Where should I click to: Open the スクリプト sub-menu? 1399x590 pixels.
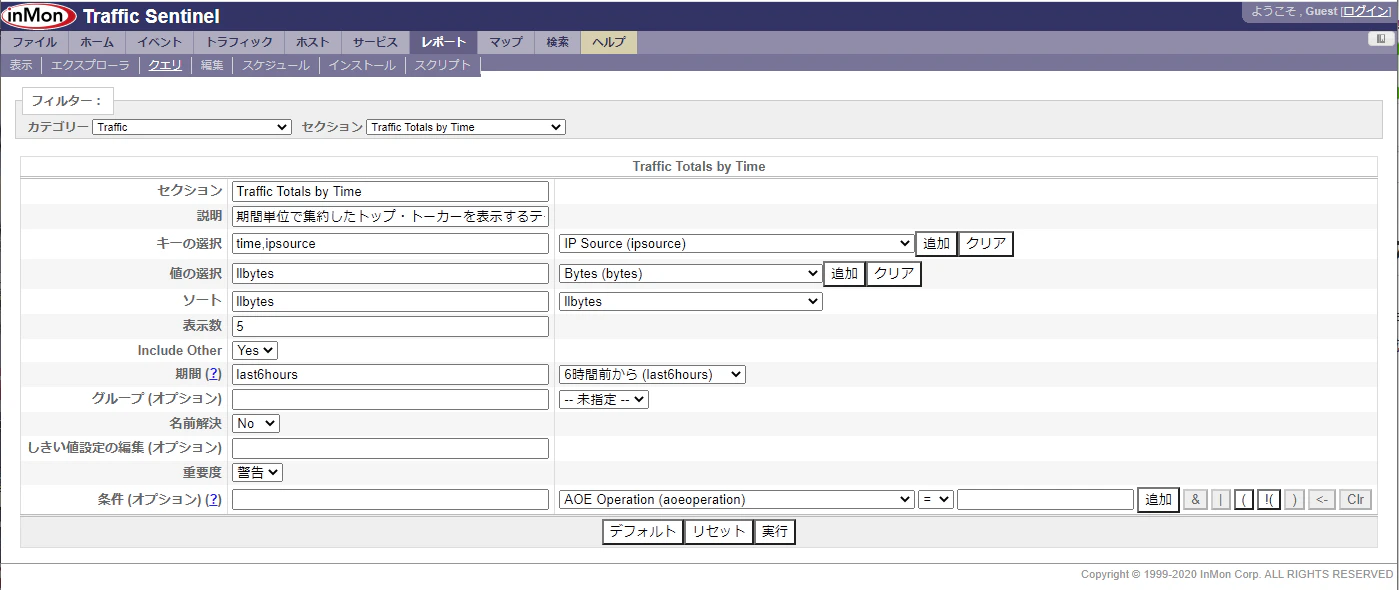442,65
